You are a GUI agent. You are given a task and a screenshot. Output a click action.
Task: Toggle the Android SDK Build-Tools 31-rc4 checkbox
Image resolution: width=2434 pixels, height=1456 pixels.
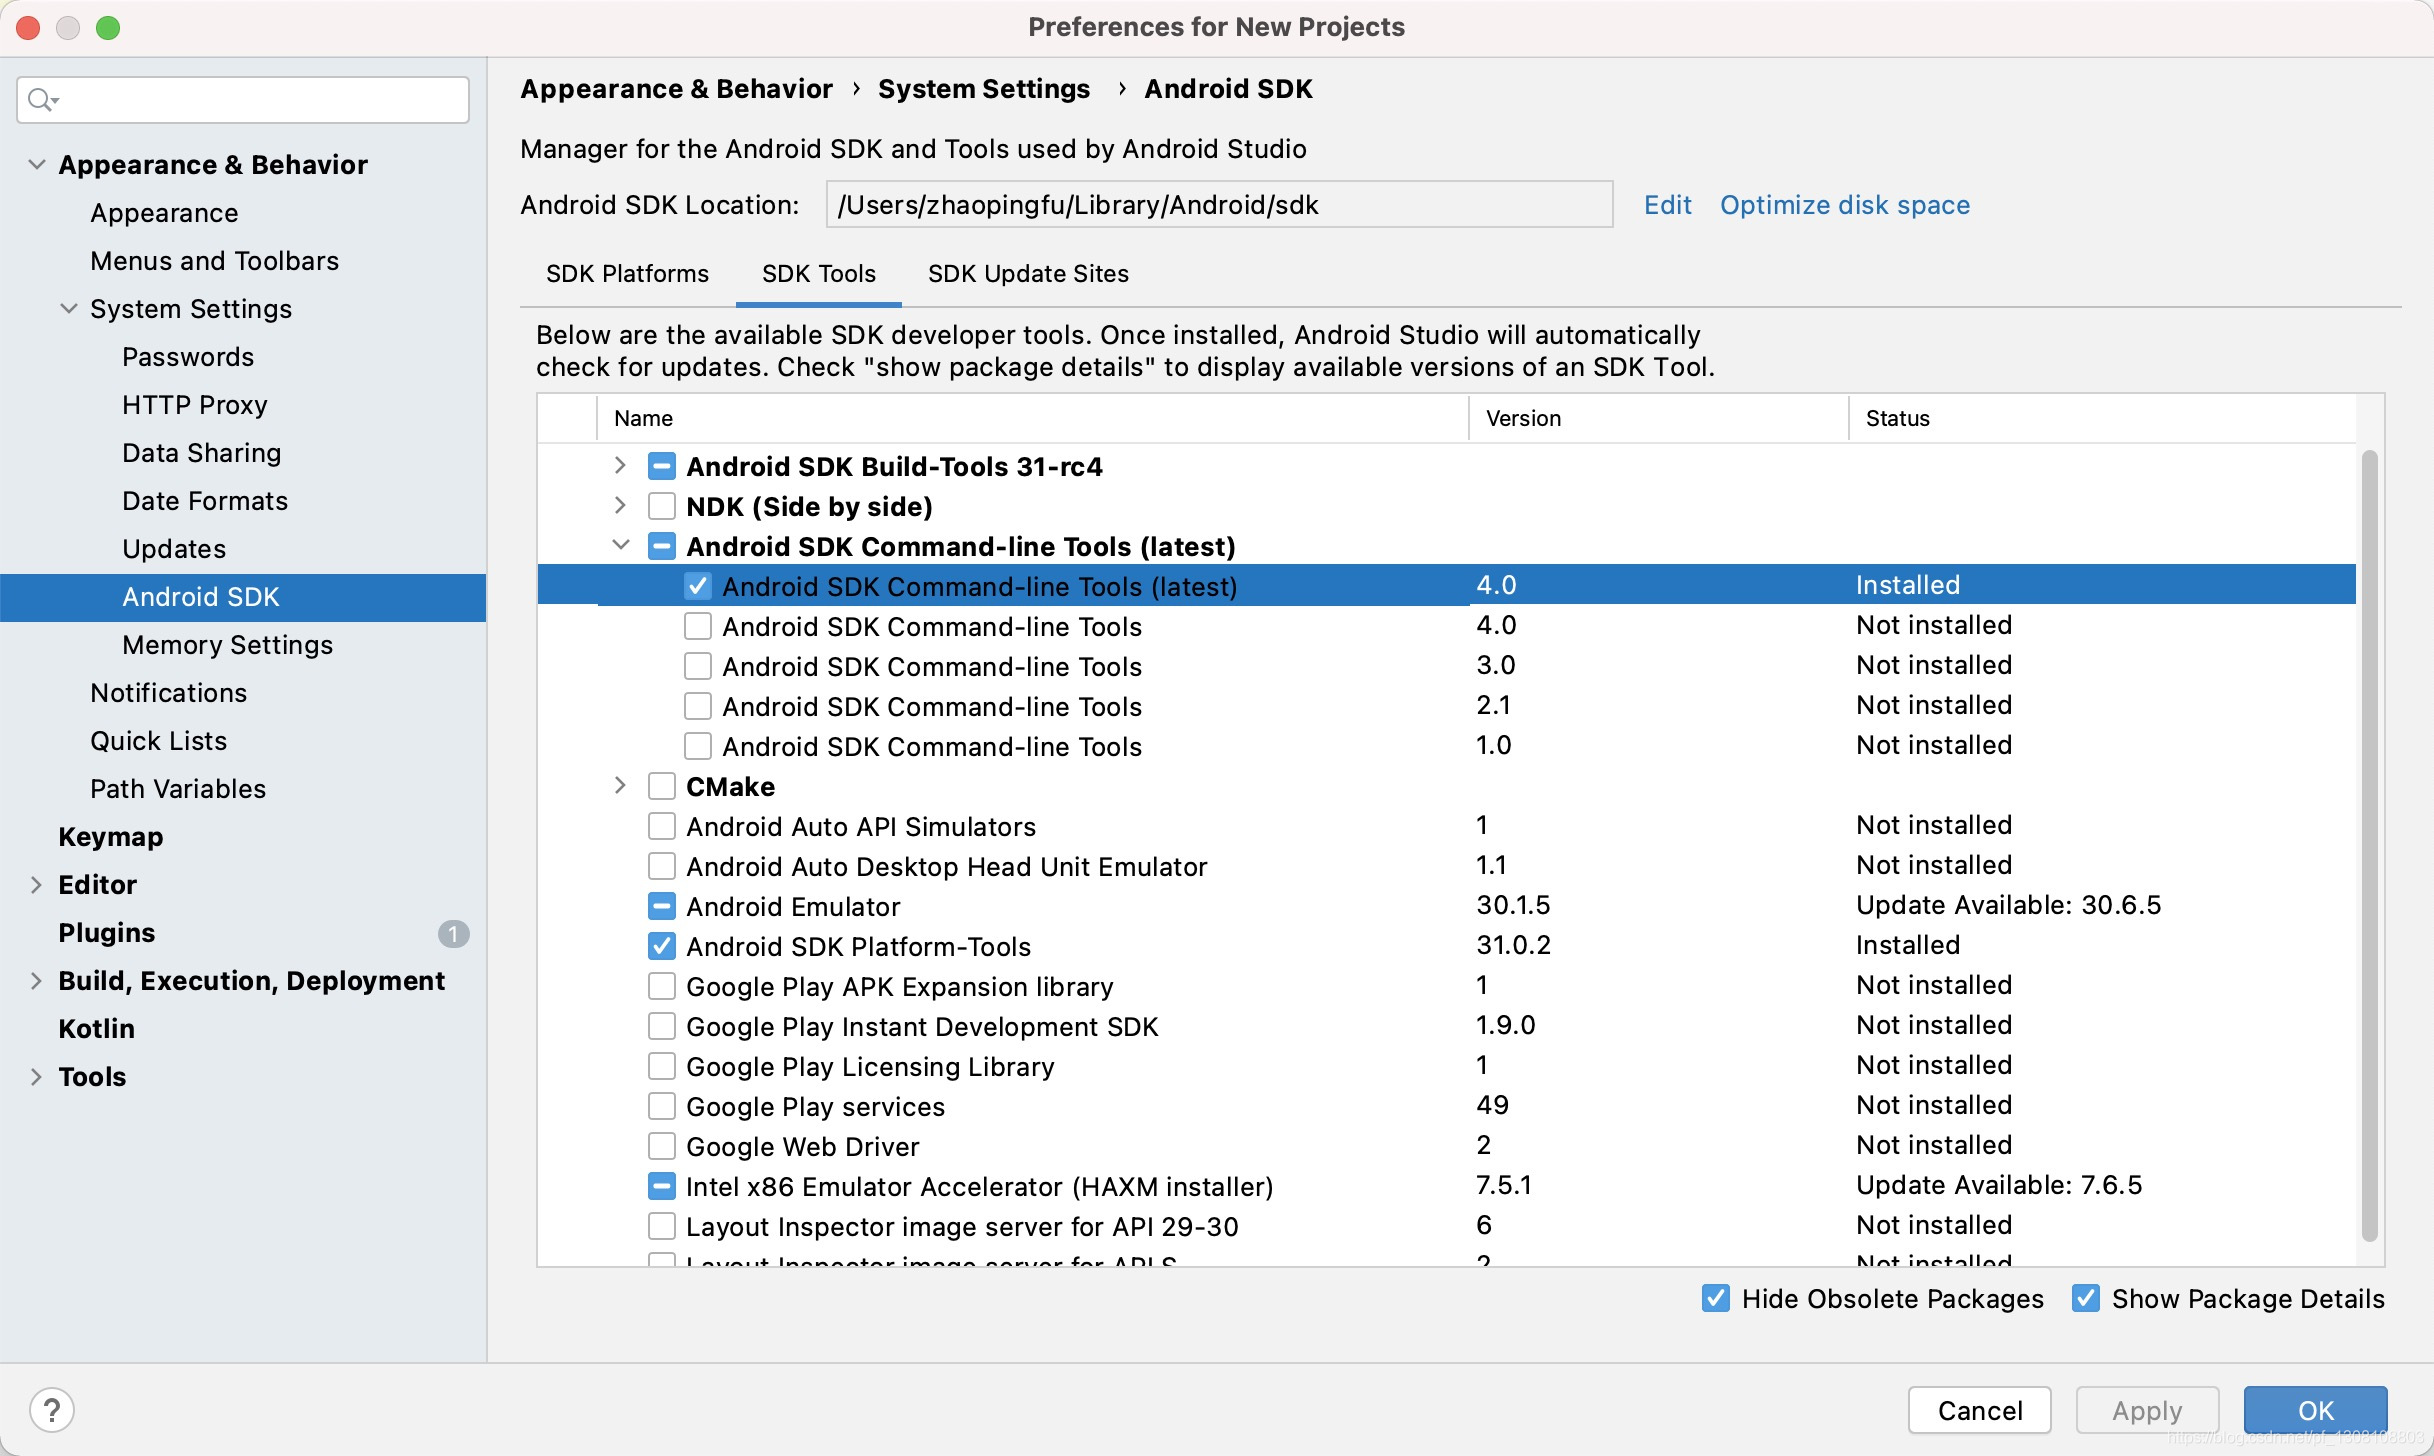point(662,467)
